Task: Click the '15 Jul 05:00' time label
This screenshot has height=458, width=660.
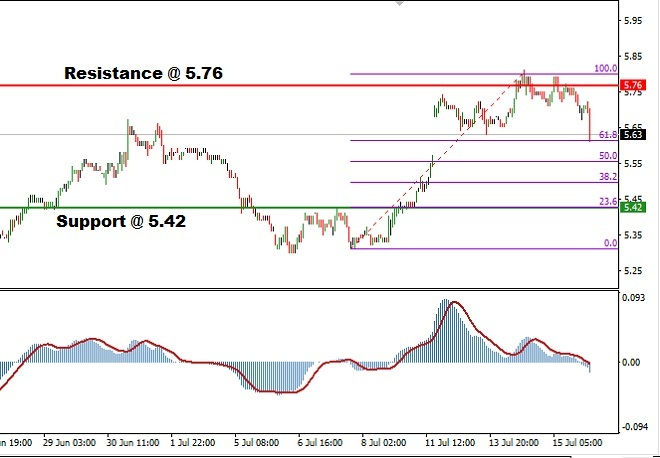Action: pyautogui.click(x=577, y=443)
